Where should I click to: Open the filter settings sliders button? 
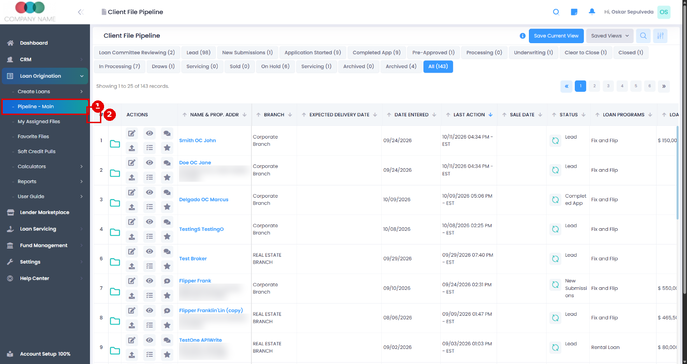(660, 36)
